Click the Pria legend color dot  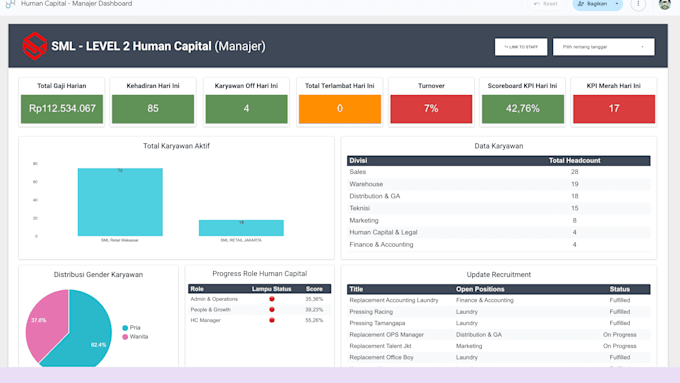point(125,328)
